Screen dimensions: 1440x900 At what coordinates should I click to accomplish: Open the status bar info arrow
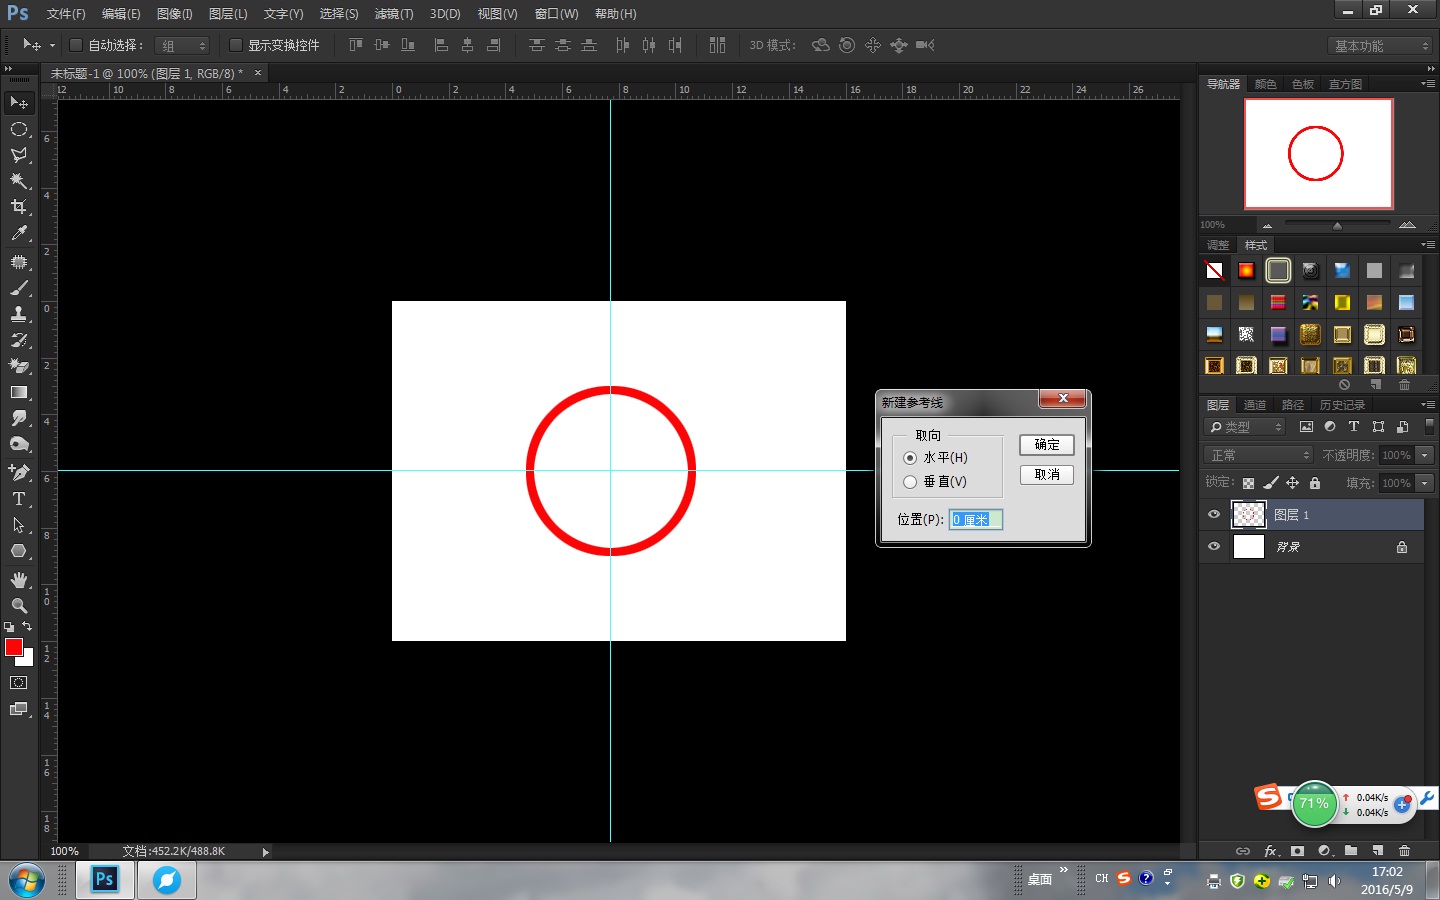pyautogui.click(x=265, y=852)
